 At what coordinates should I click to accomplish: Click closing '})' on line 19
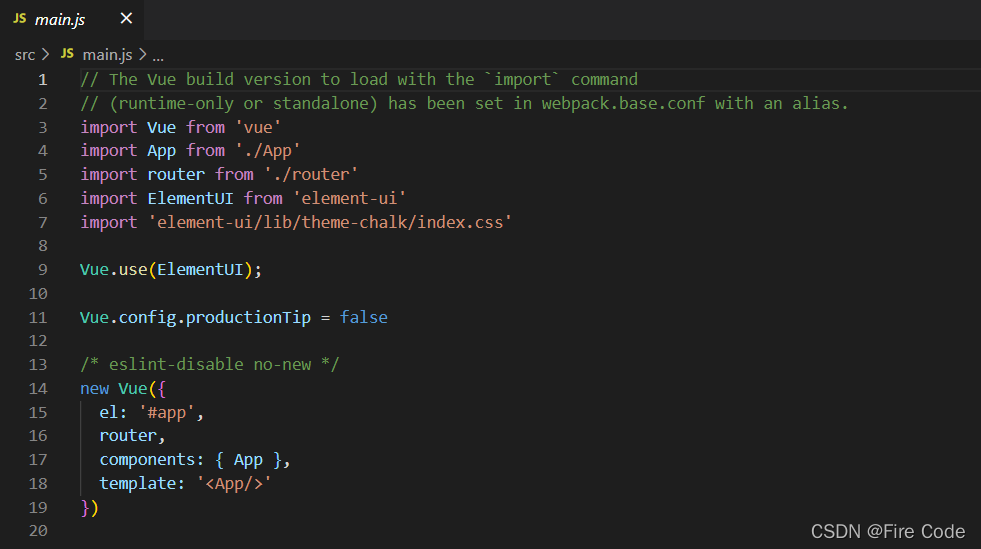pyautogui.click(x=89, y=507)
